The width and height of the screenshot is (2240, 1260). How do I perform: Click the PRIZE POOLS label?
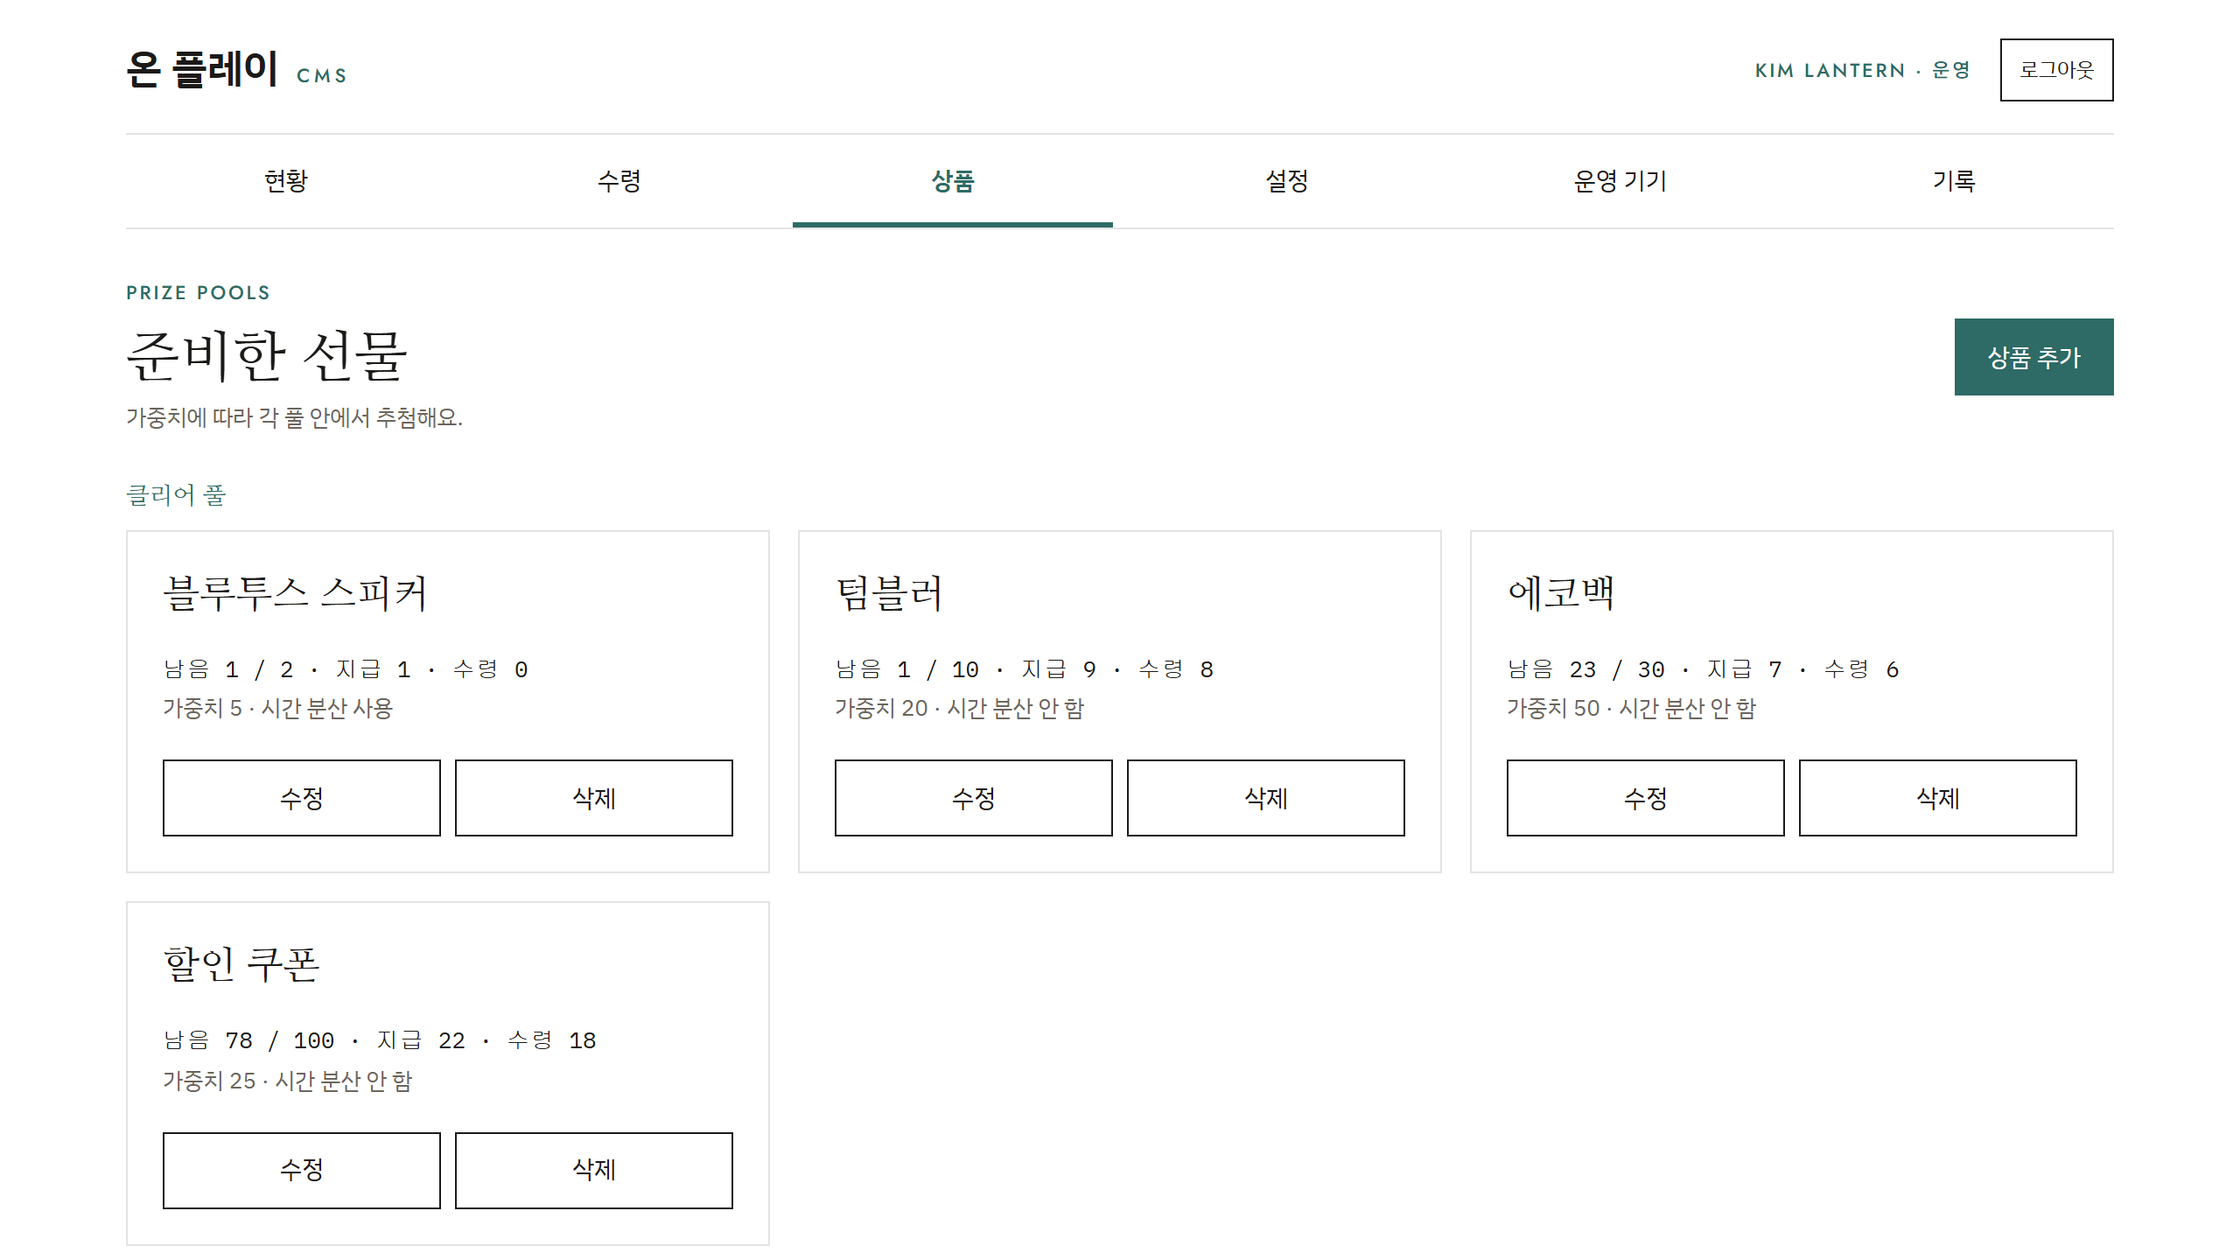pyautogui.click(x=198, y=293)
